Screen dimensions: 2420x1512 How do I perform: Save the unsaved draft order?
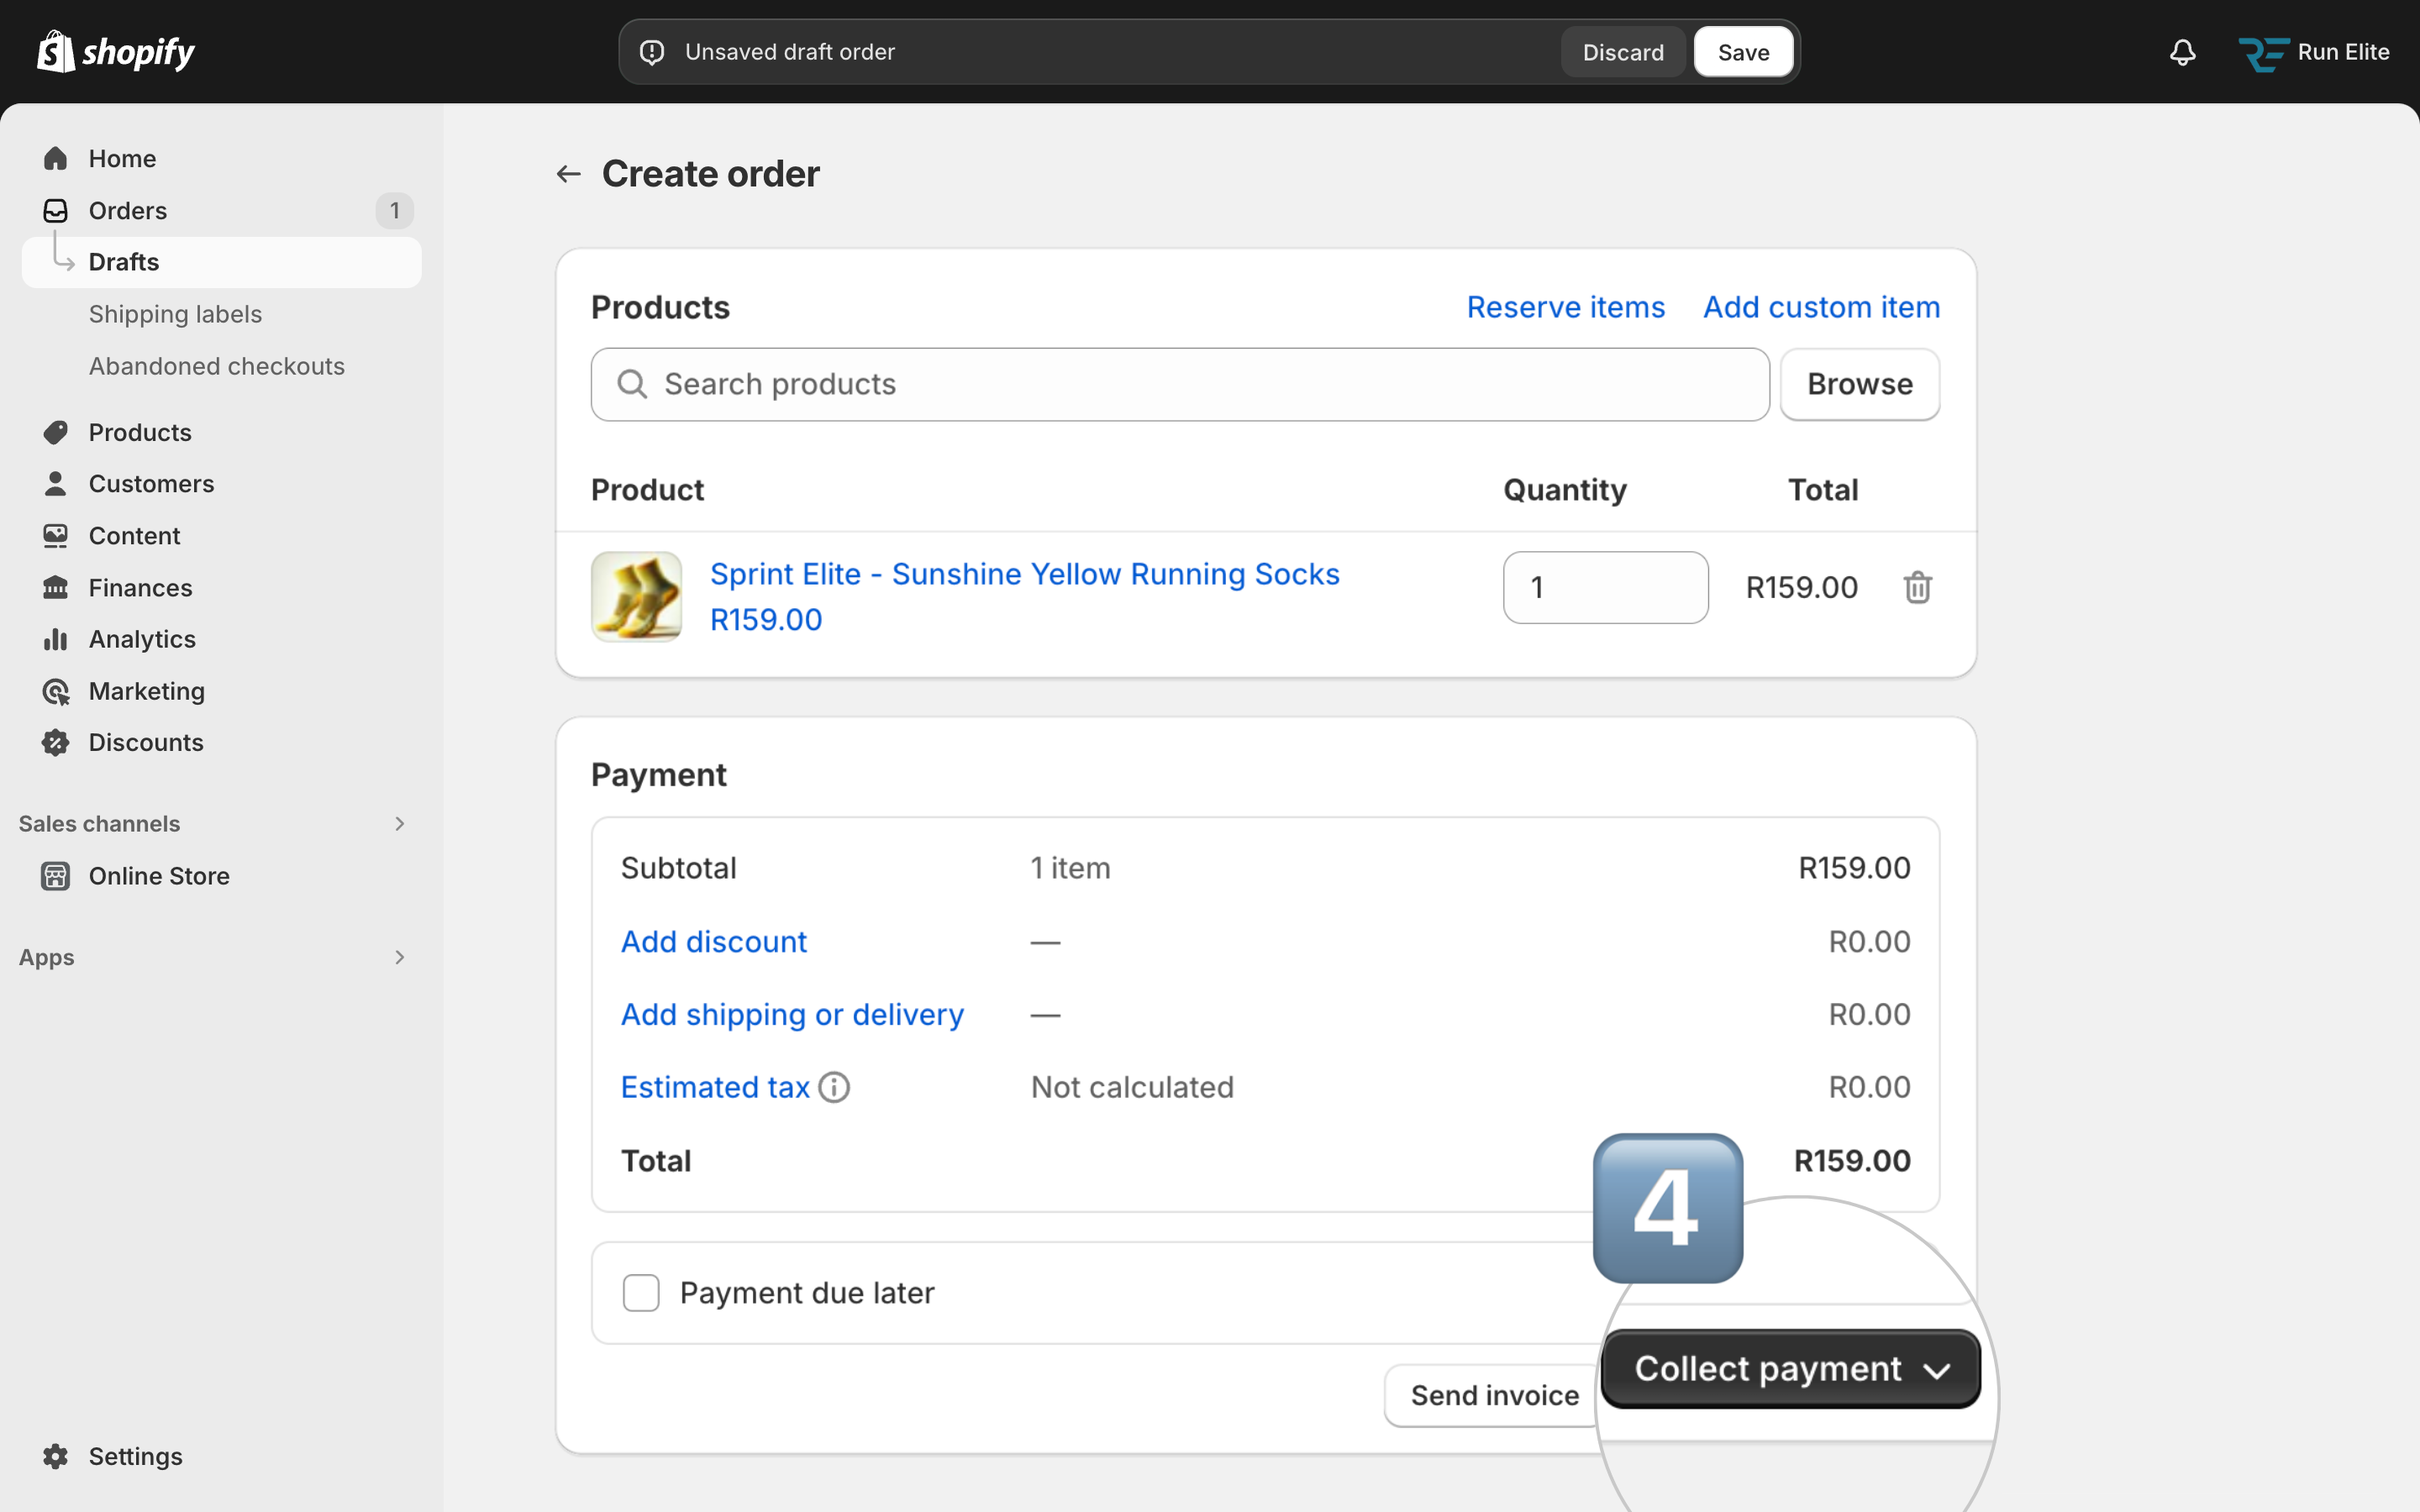(1743, 52)
